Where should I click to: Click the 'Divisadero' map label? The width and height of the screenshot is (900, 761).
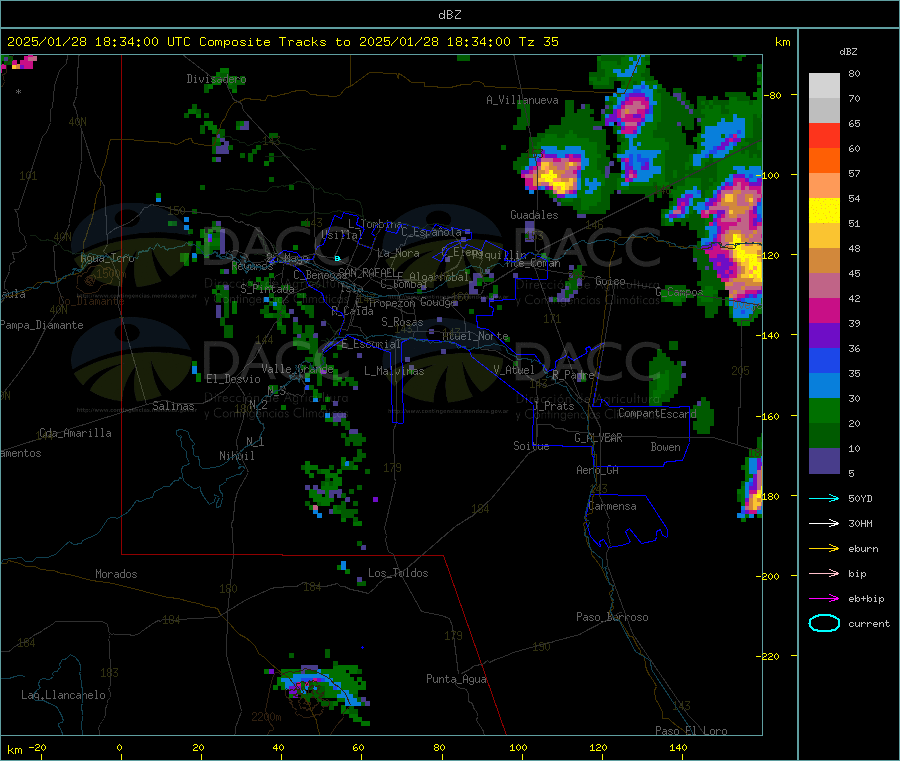(216, 79)
